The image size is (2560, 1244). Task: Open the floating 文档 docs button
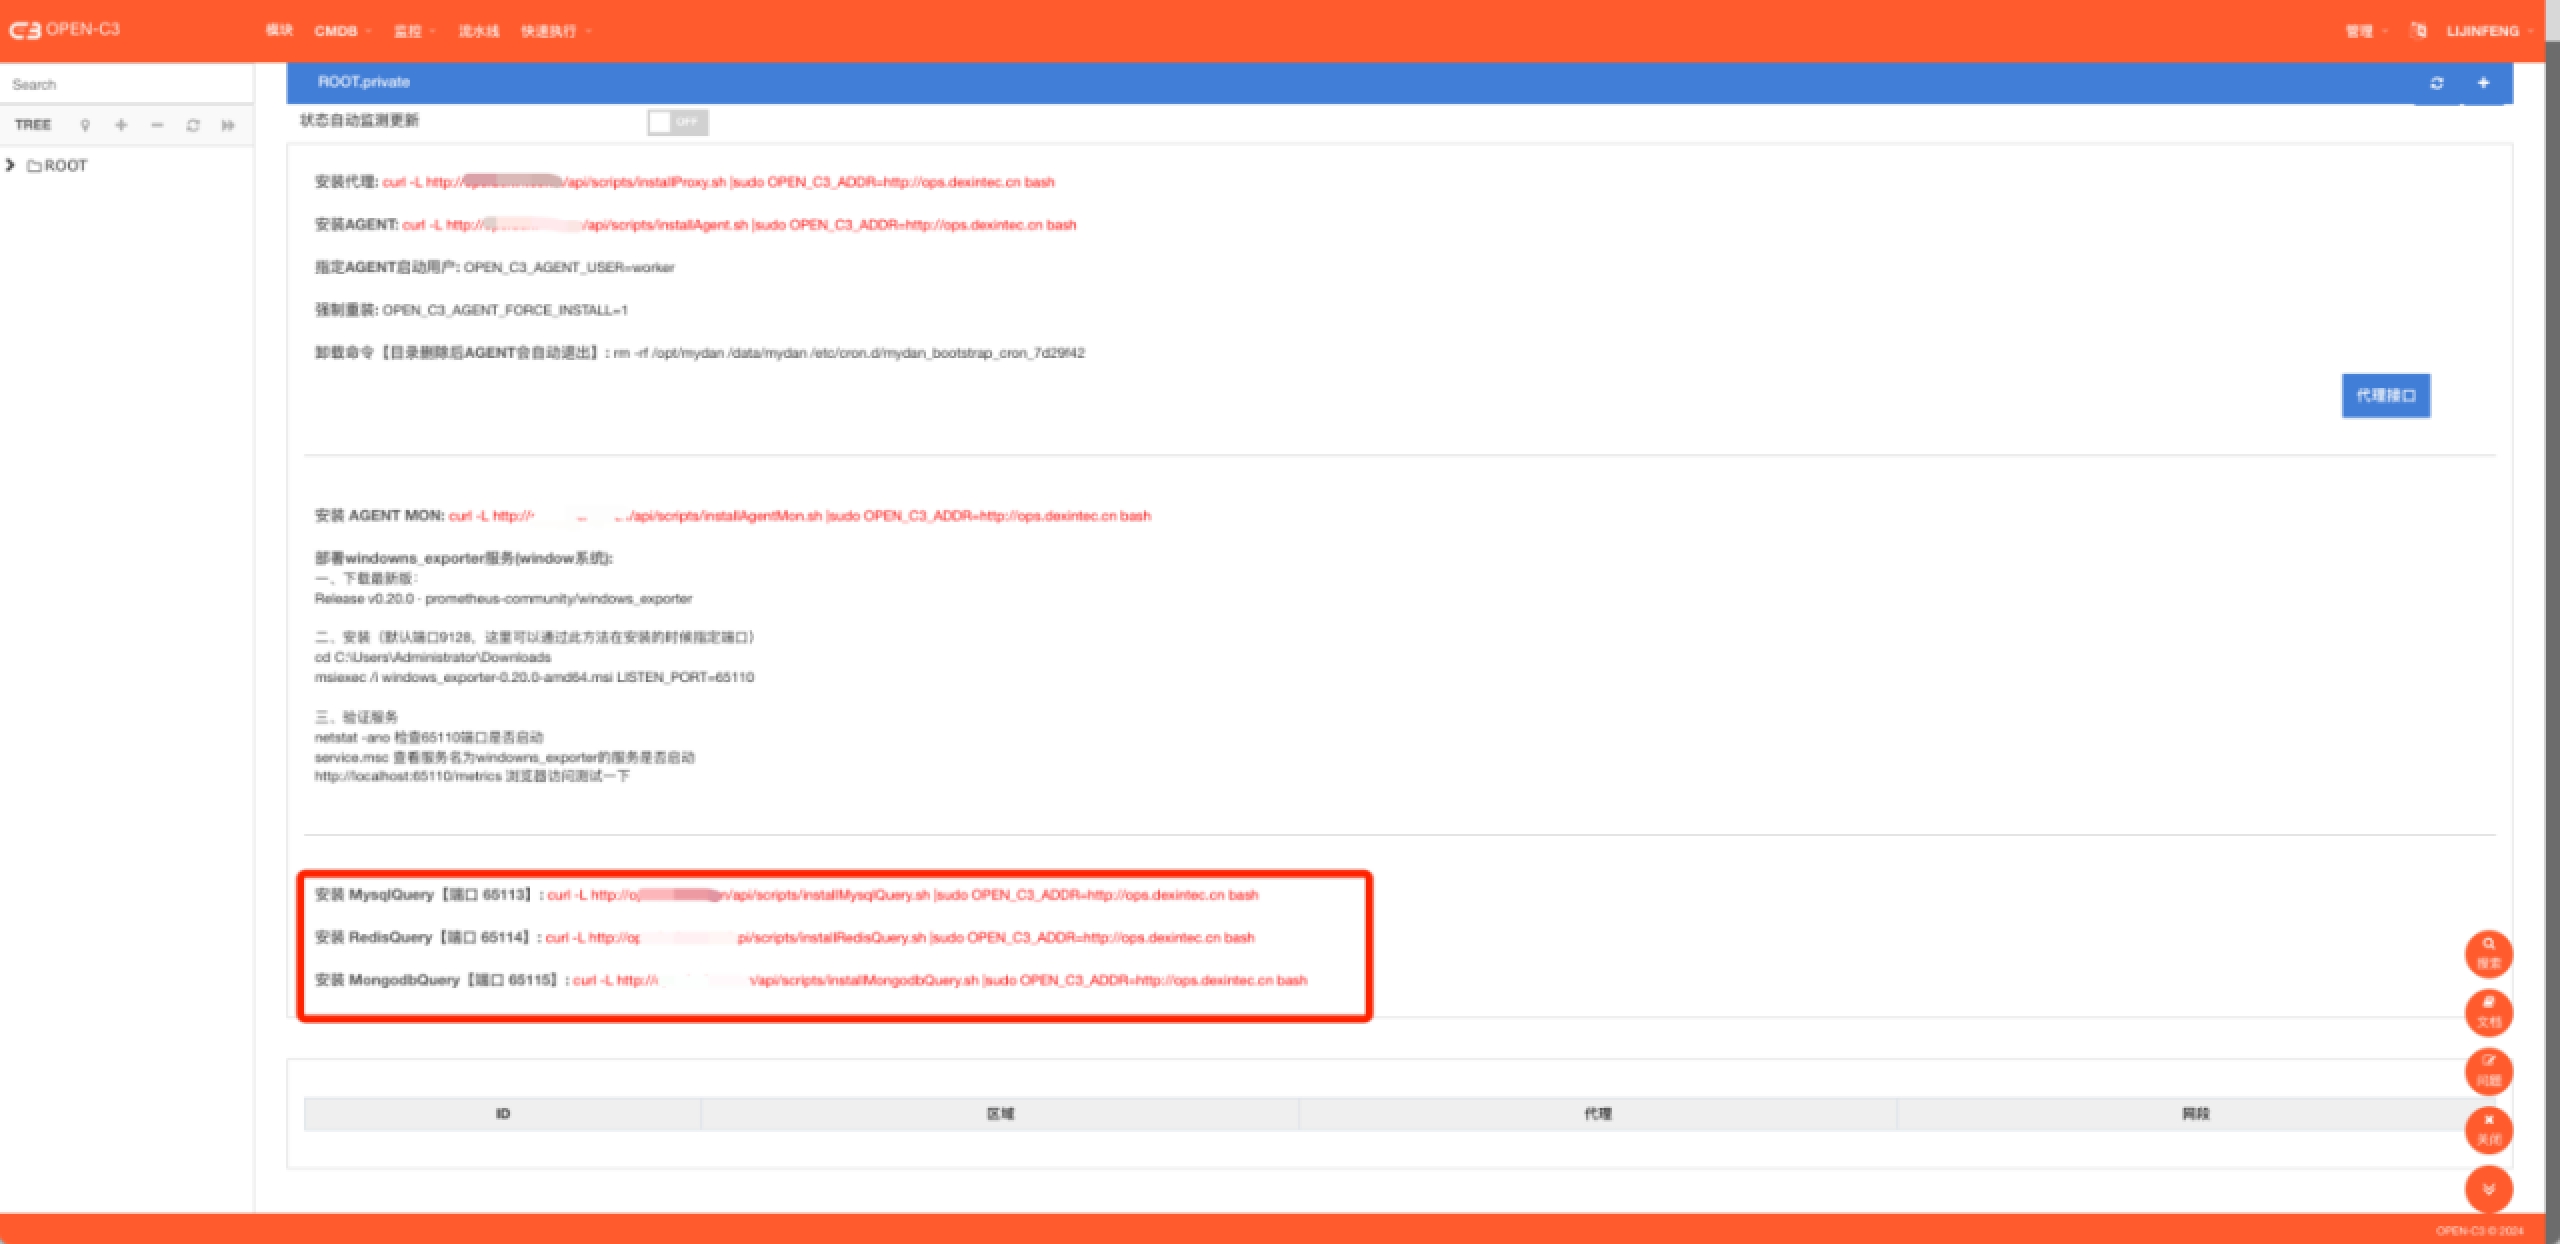click(x=2488, y=1011)
